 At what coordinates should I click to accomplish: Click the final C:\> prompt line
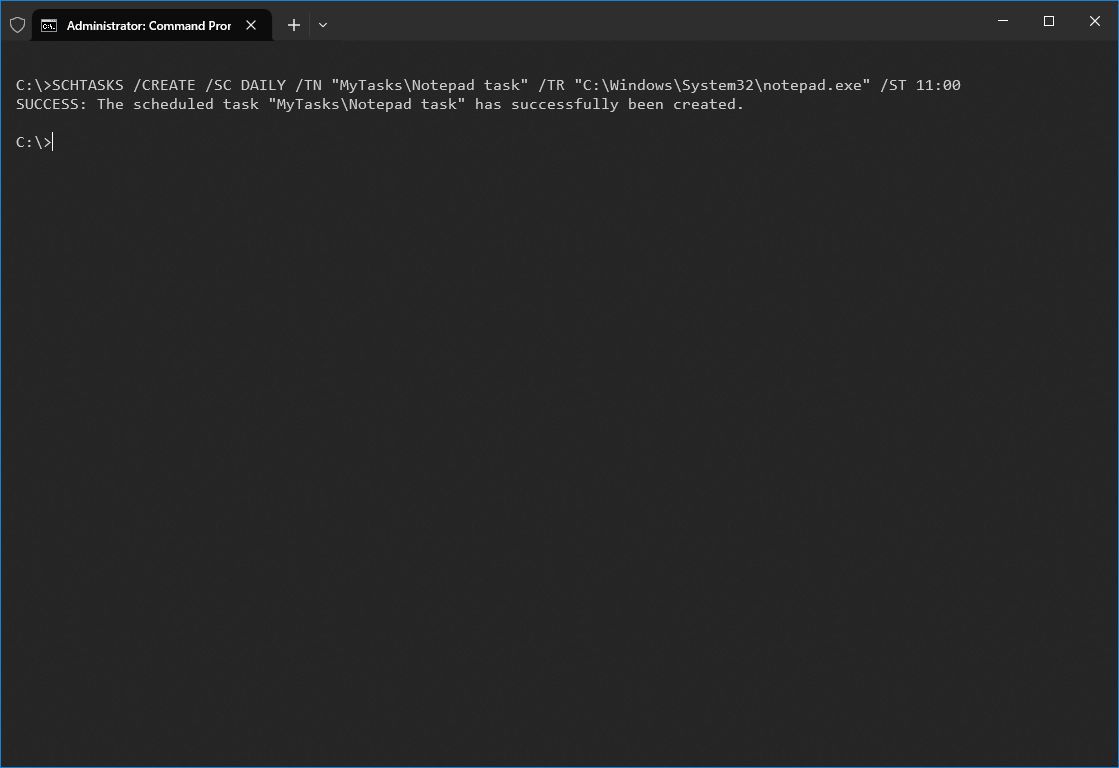click(x=30, y=142)
